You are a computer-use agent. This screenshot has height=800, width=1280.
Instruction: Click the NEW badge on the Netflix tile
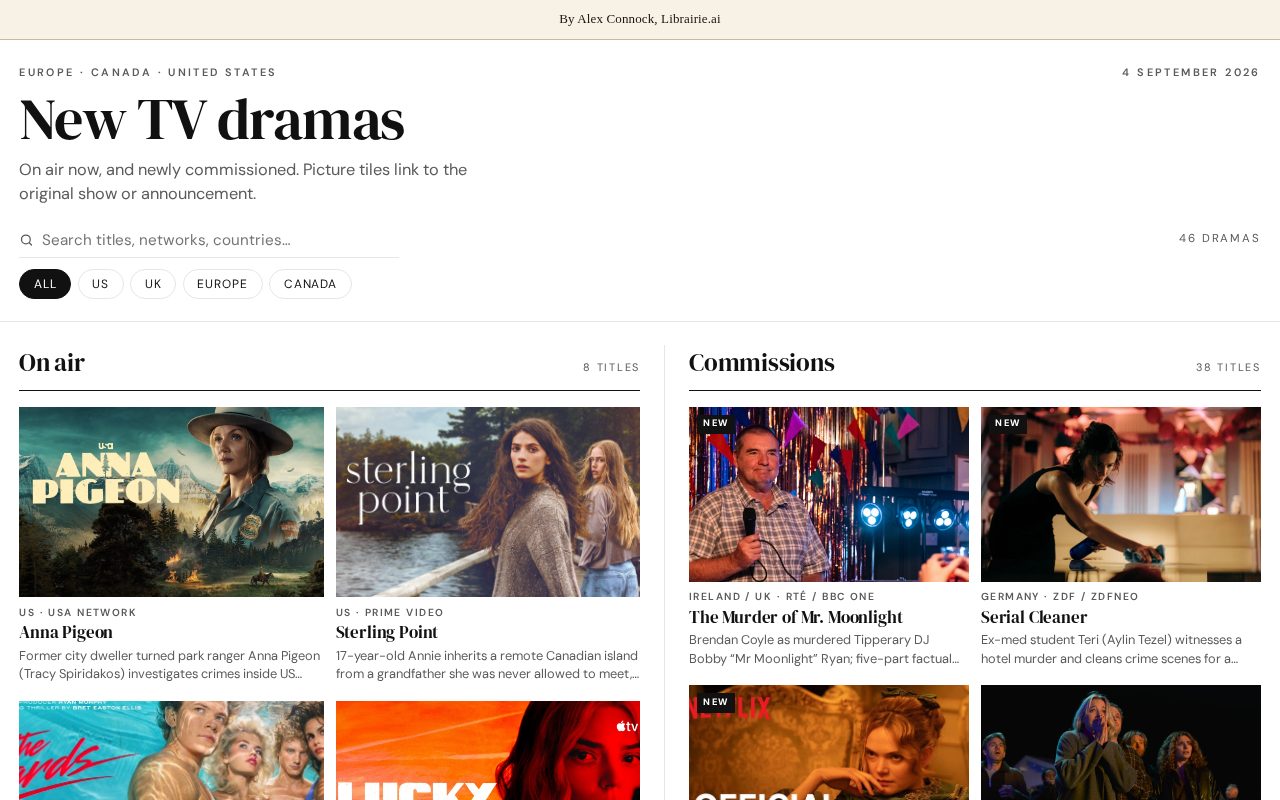tap(716, 702)
